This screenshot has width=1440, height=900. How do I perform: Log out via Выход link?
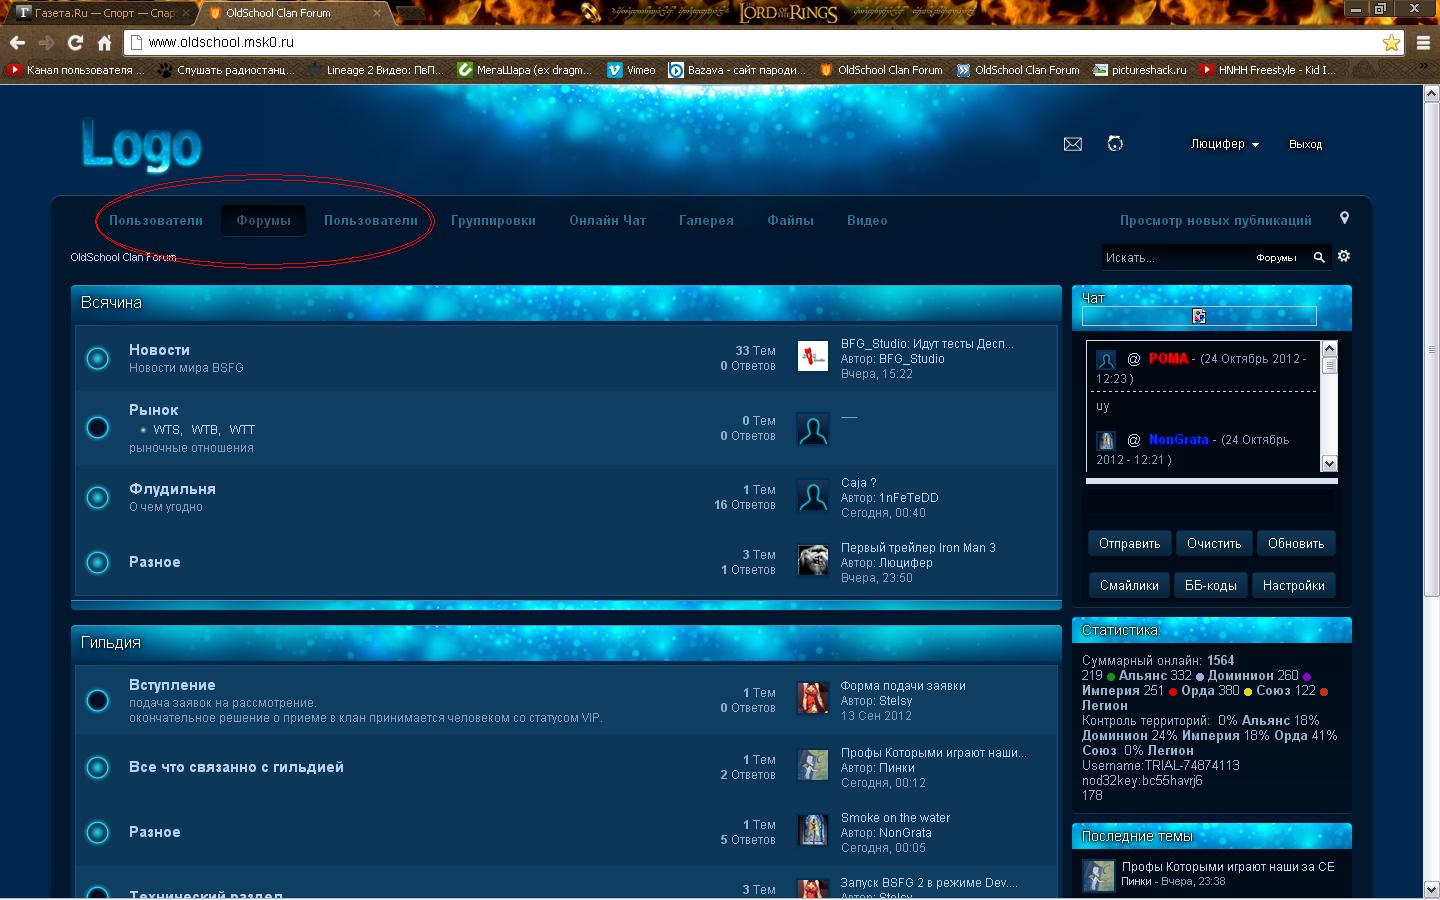pyautogui.click(x=1305, y=144)
